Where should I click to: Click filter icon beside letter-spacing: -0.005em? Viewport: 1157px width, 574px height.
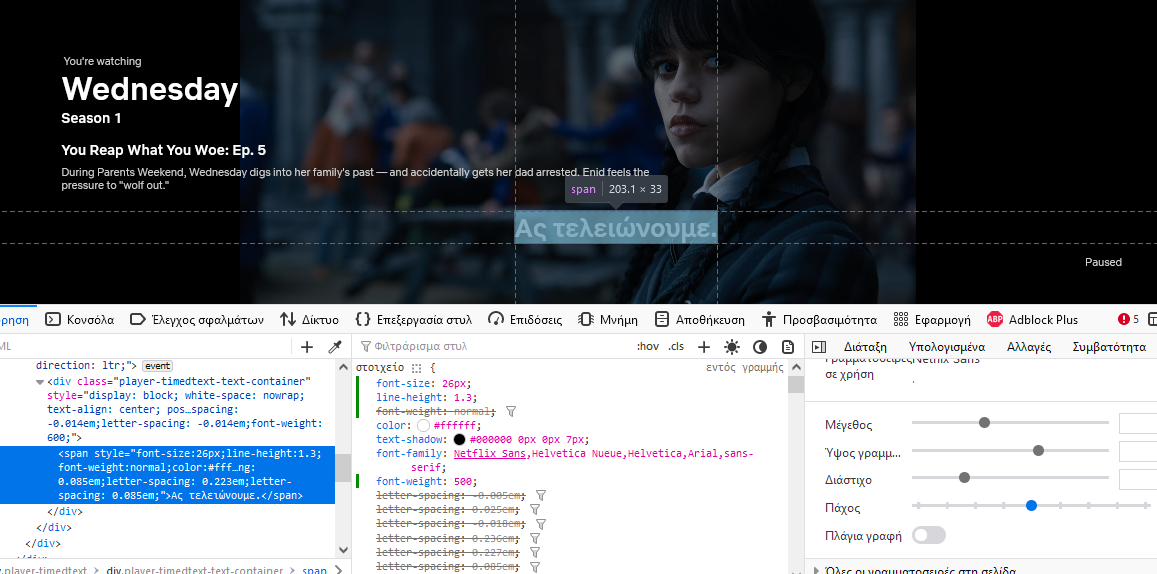click(x=540, y=495)
